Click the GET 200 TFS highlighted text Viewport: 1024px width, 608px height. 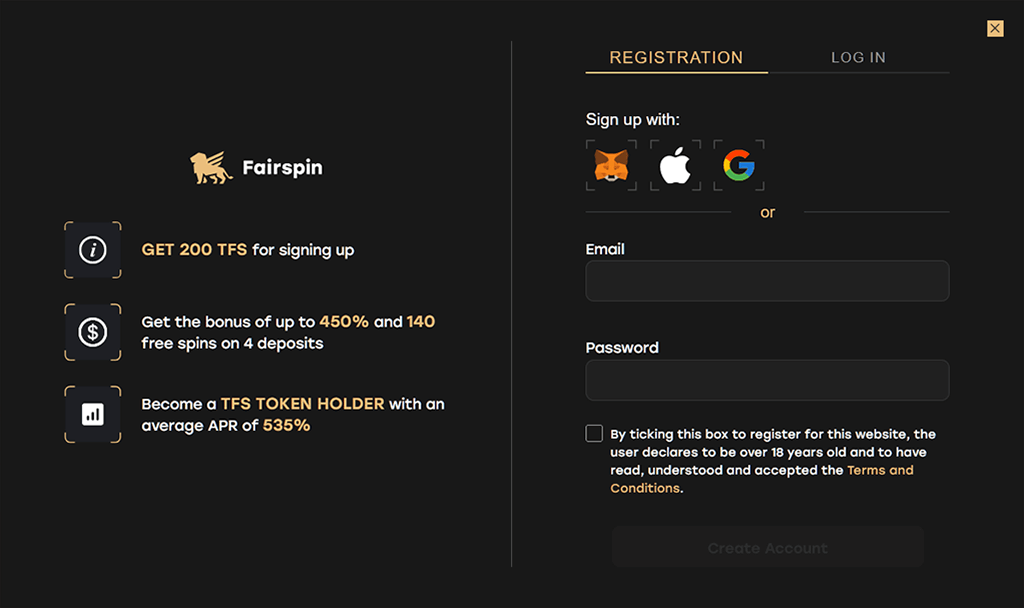coord(194,250)
